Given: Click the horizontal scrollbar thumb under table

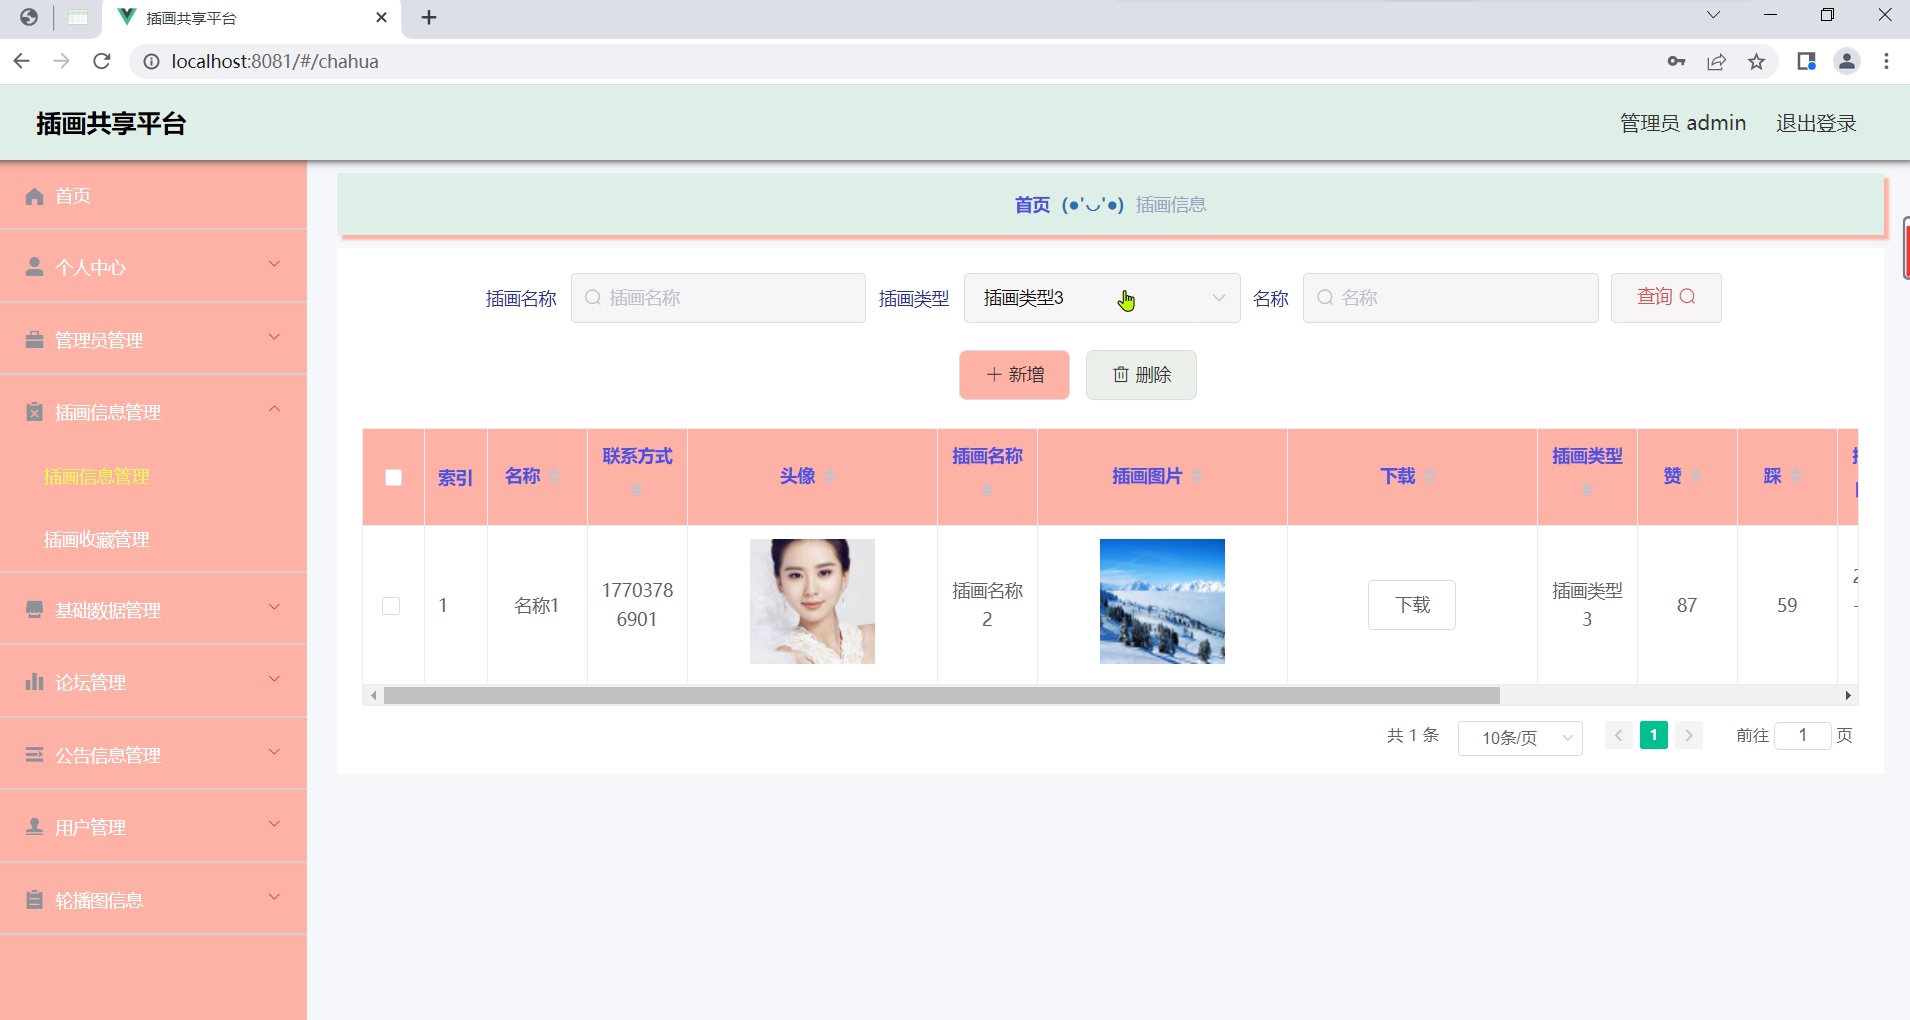Looking at the screenshot, I should point(942,695).
